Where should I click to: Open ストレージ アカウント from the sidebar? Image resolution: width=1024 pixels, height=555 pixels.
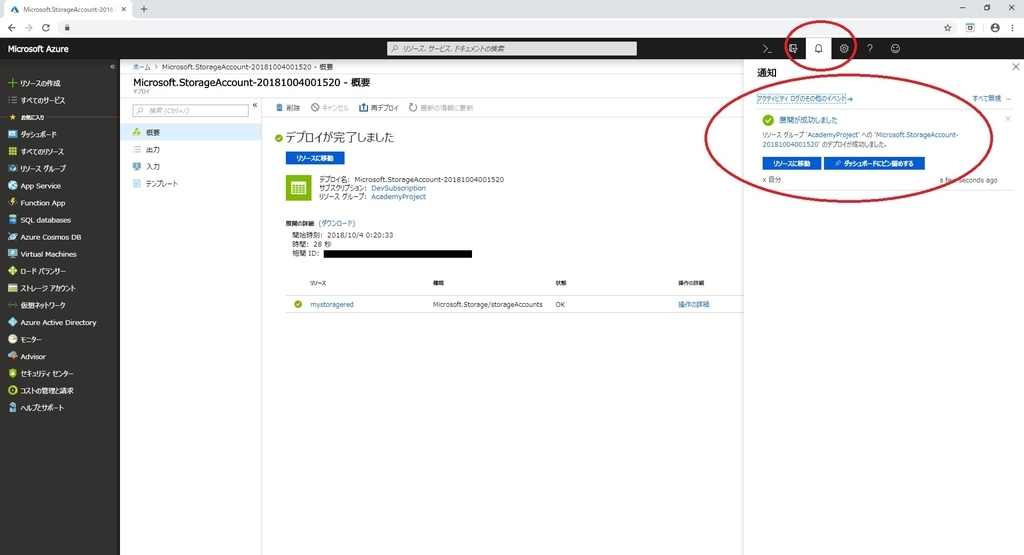click(x=41, y=288)
